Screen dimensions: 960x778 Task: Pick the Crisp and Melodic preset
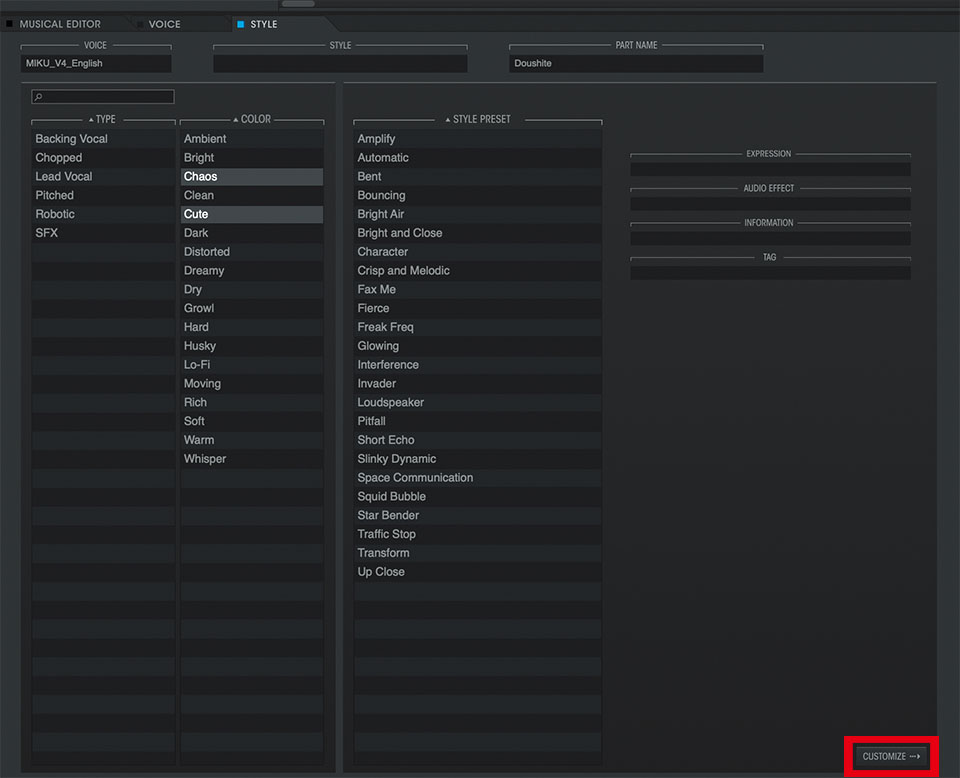[x=478, y=271]
